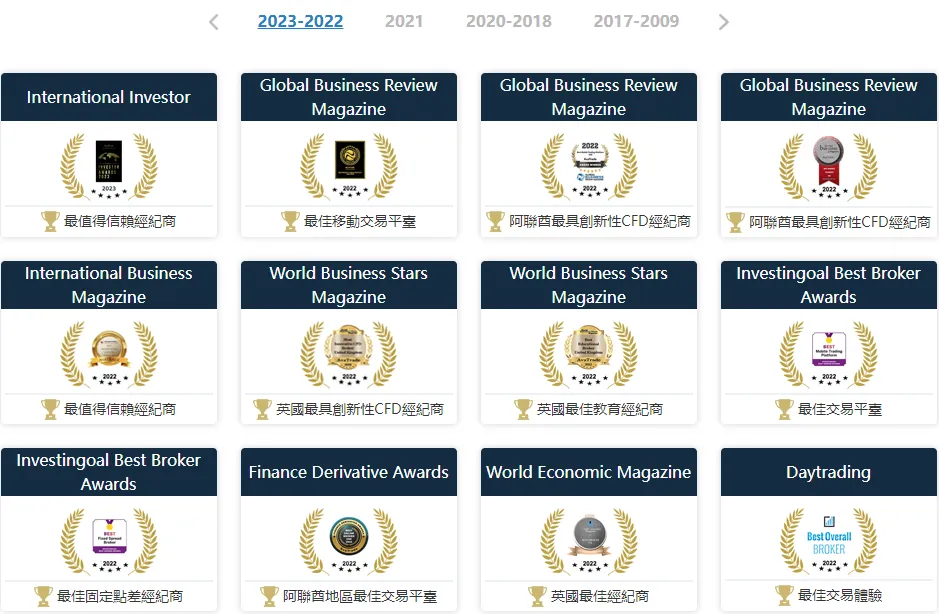This screenshot has width=939, height=614.
Task: Click the 最佳移動交易平臺 caption
Action: point(360,222)
